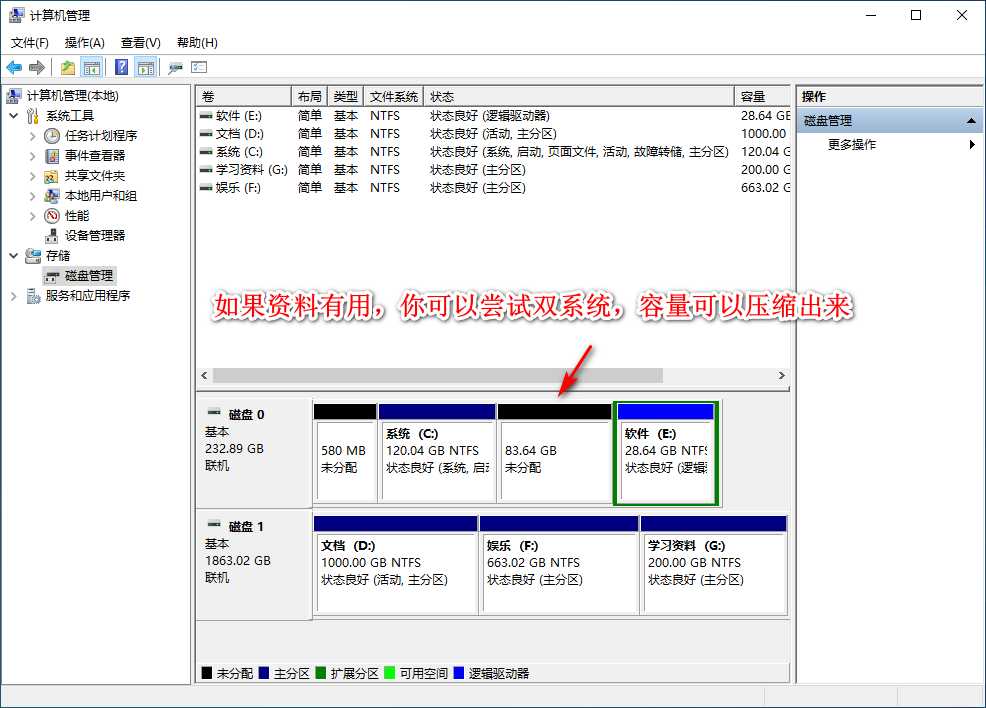Expand the 服务和应用程序 node
The height and width of the screenshot is (708, 986).
coord(14,296)
